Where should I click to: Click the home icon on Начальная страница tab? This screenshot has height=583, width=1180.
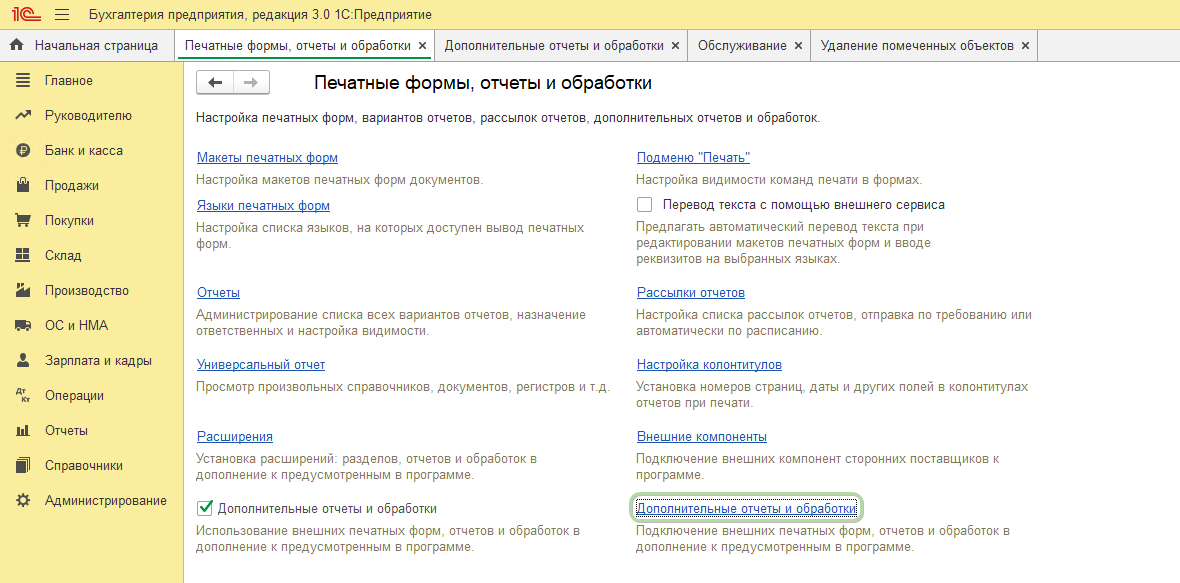(17, 45)
